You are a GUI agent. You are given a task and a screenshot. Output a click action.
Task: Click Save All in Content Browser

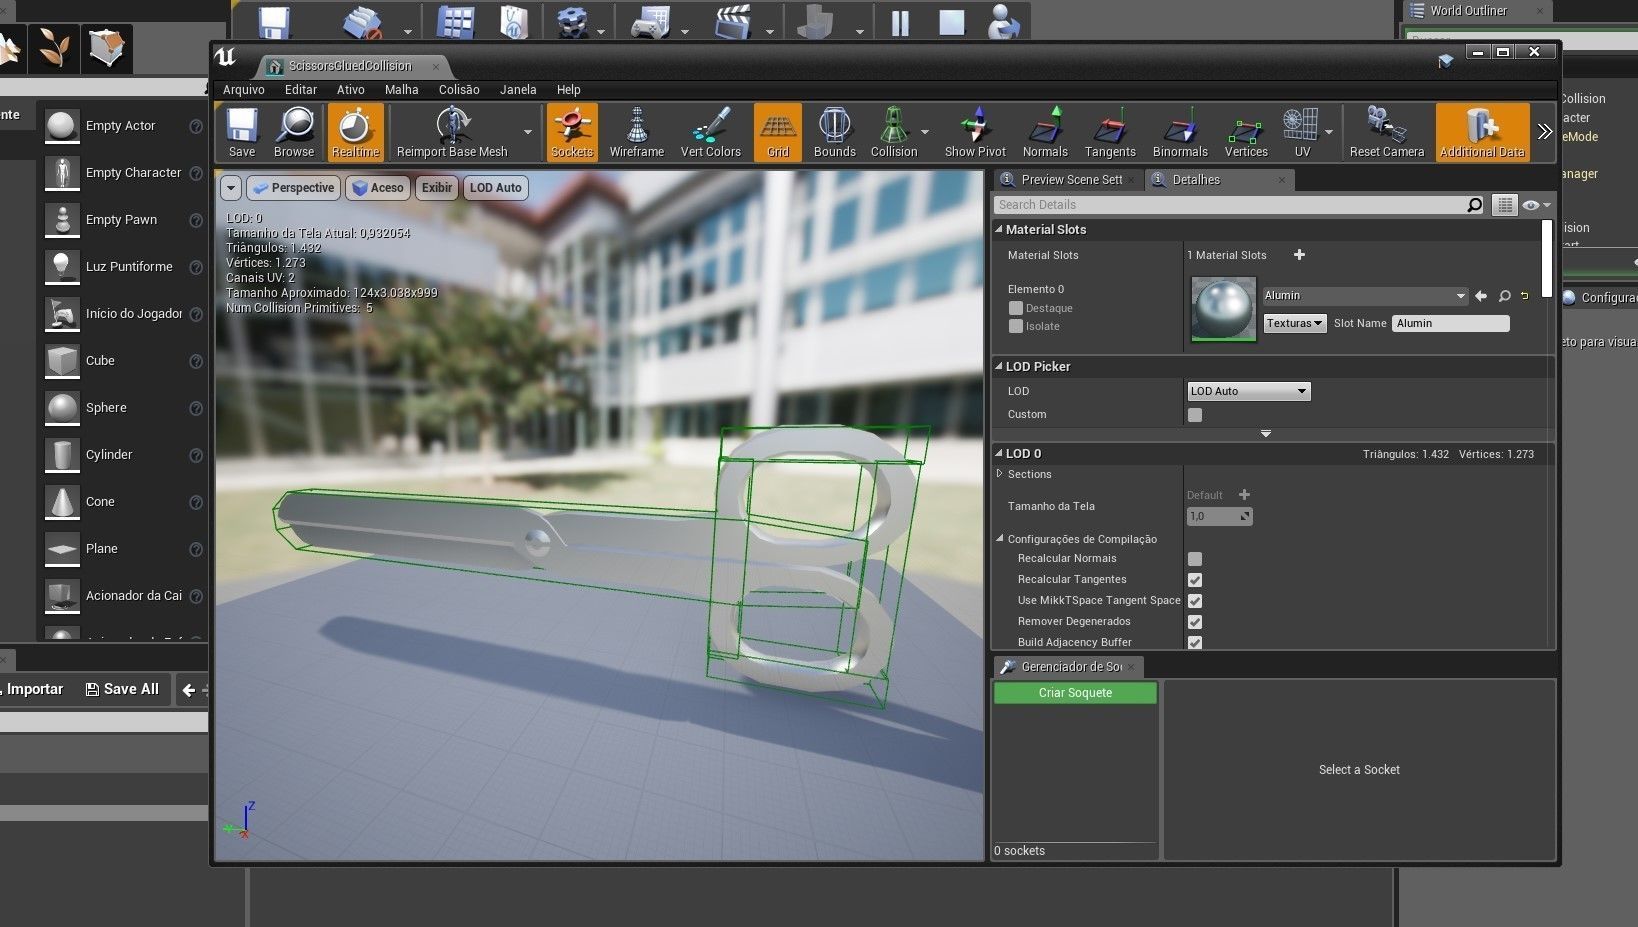pyautogui.click(x=122, y=689)
